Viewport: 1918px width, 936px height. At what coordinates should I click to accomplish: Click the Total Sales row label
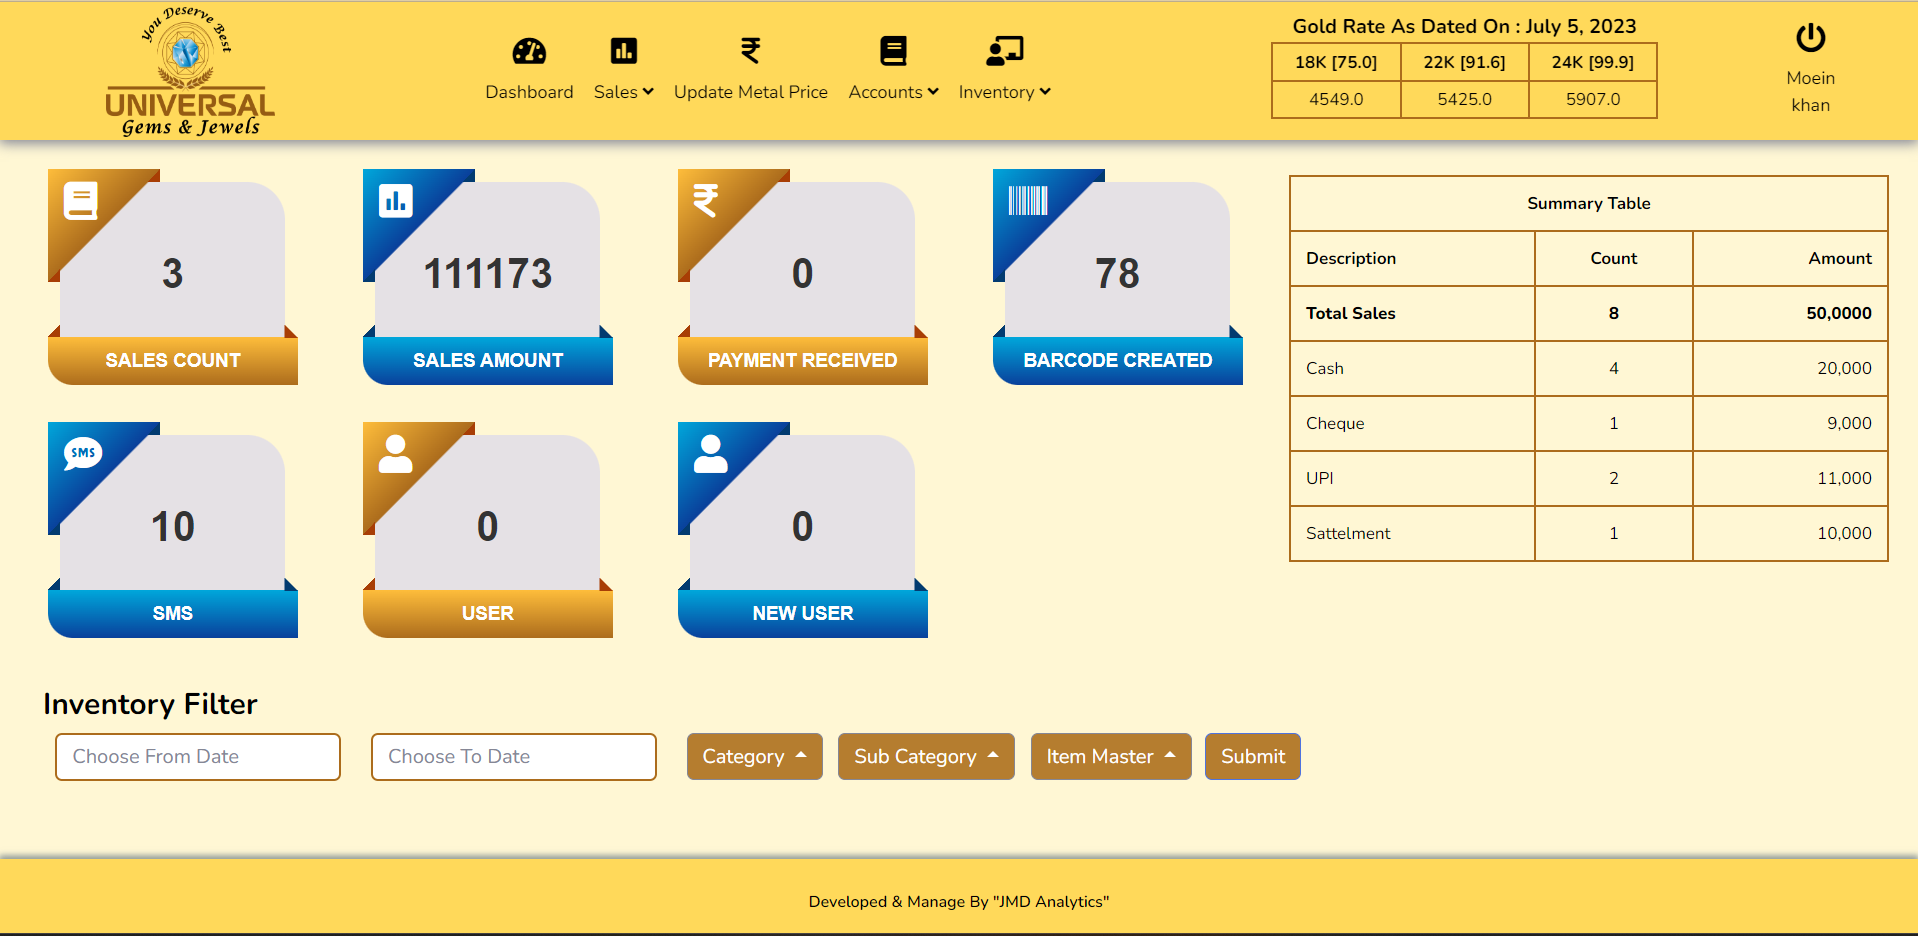click(x=1351, y=313)
